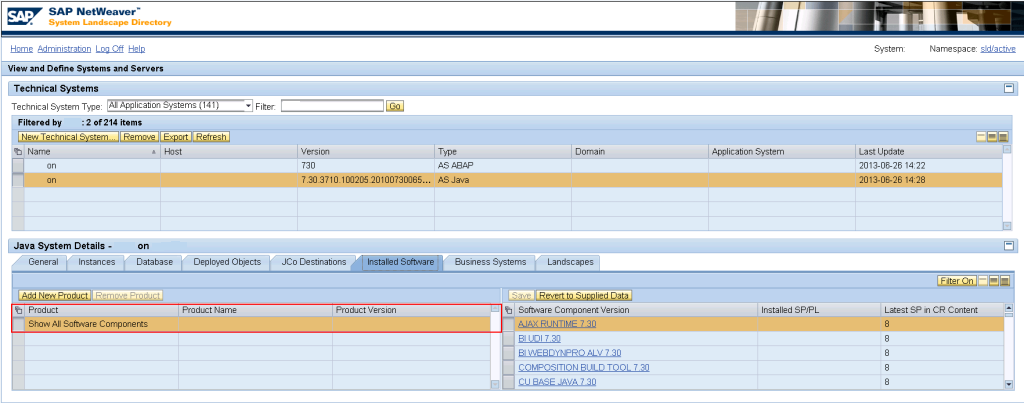Click the Installed SP/PL column header
Screen dimensions: 1024x403
tap(819, 310)
